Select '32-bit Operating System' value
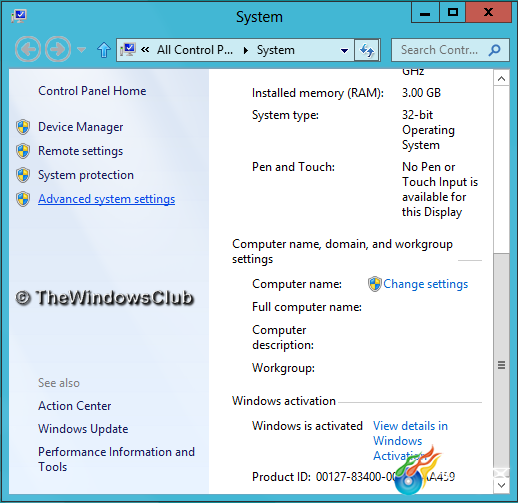518x503 pixels. pos(428,130)
